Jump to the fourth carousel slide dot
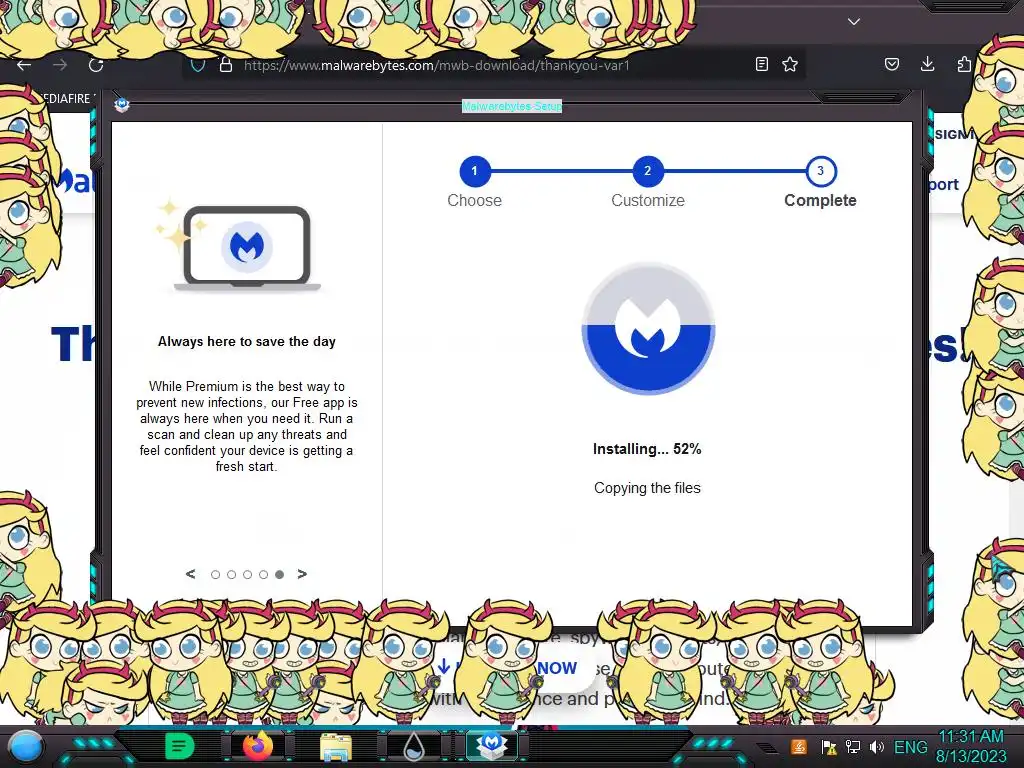1024x768 pixels. coord(263,575)
